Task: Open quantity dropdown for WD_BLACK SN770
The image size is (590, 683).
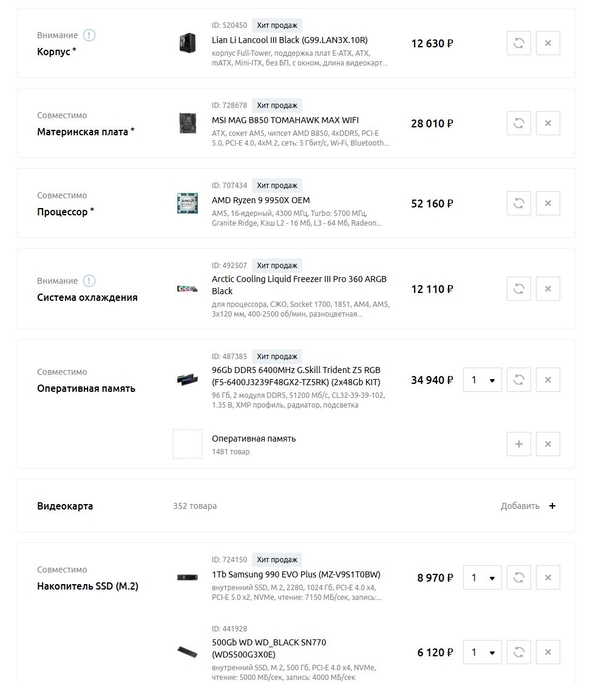Action: 482,652
